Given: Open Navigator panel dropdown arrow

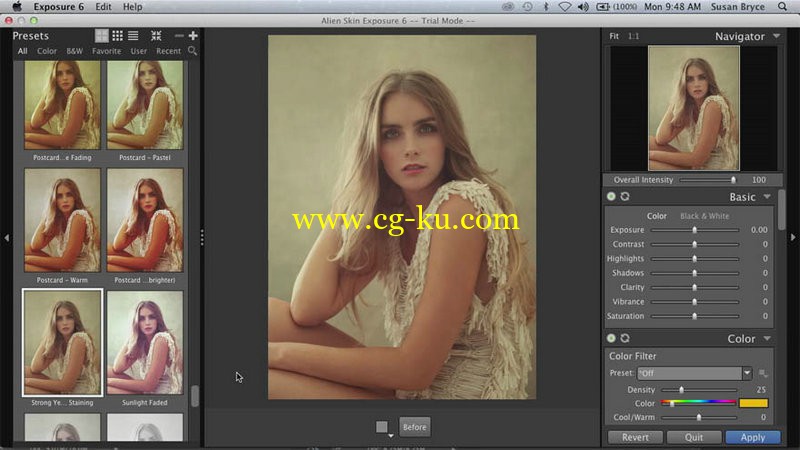Looking at the screenshot, I should (777, 36).
